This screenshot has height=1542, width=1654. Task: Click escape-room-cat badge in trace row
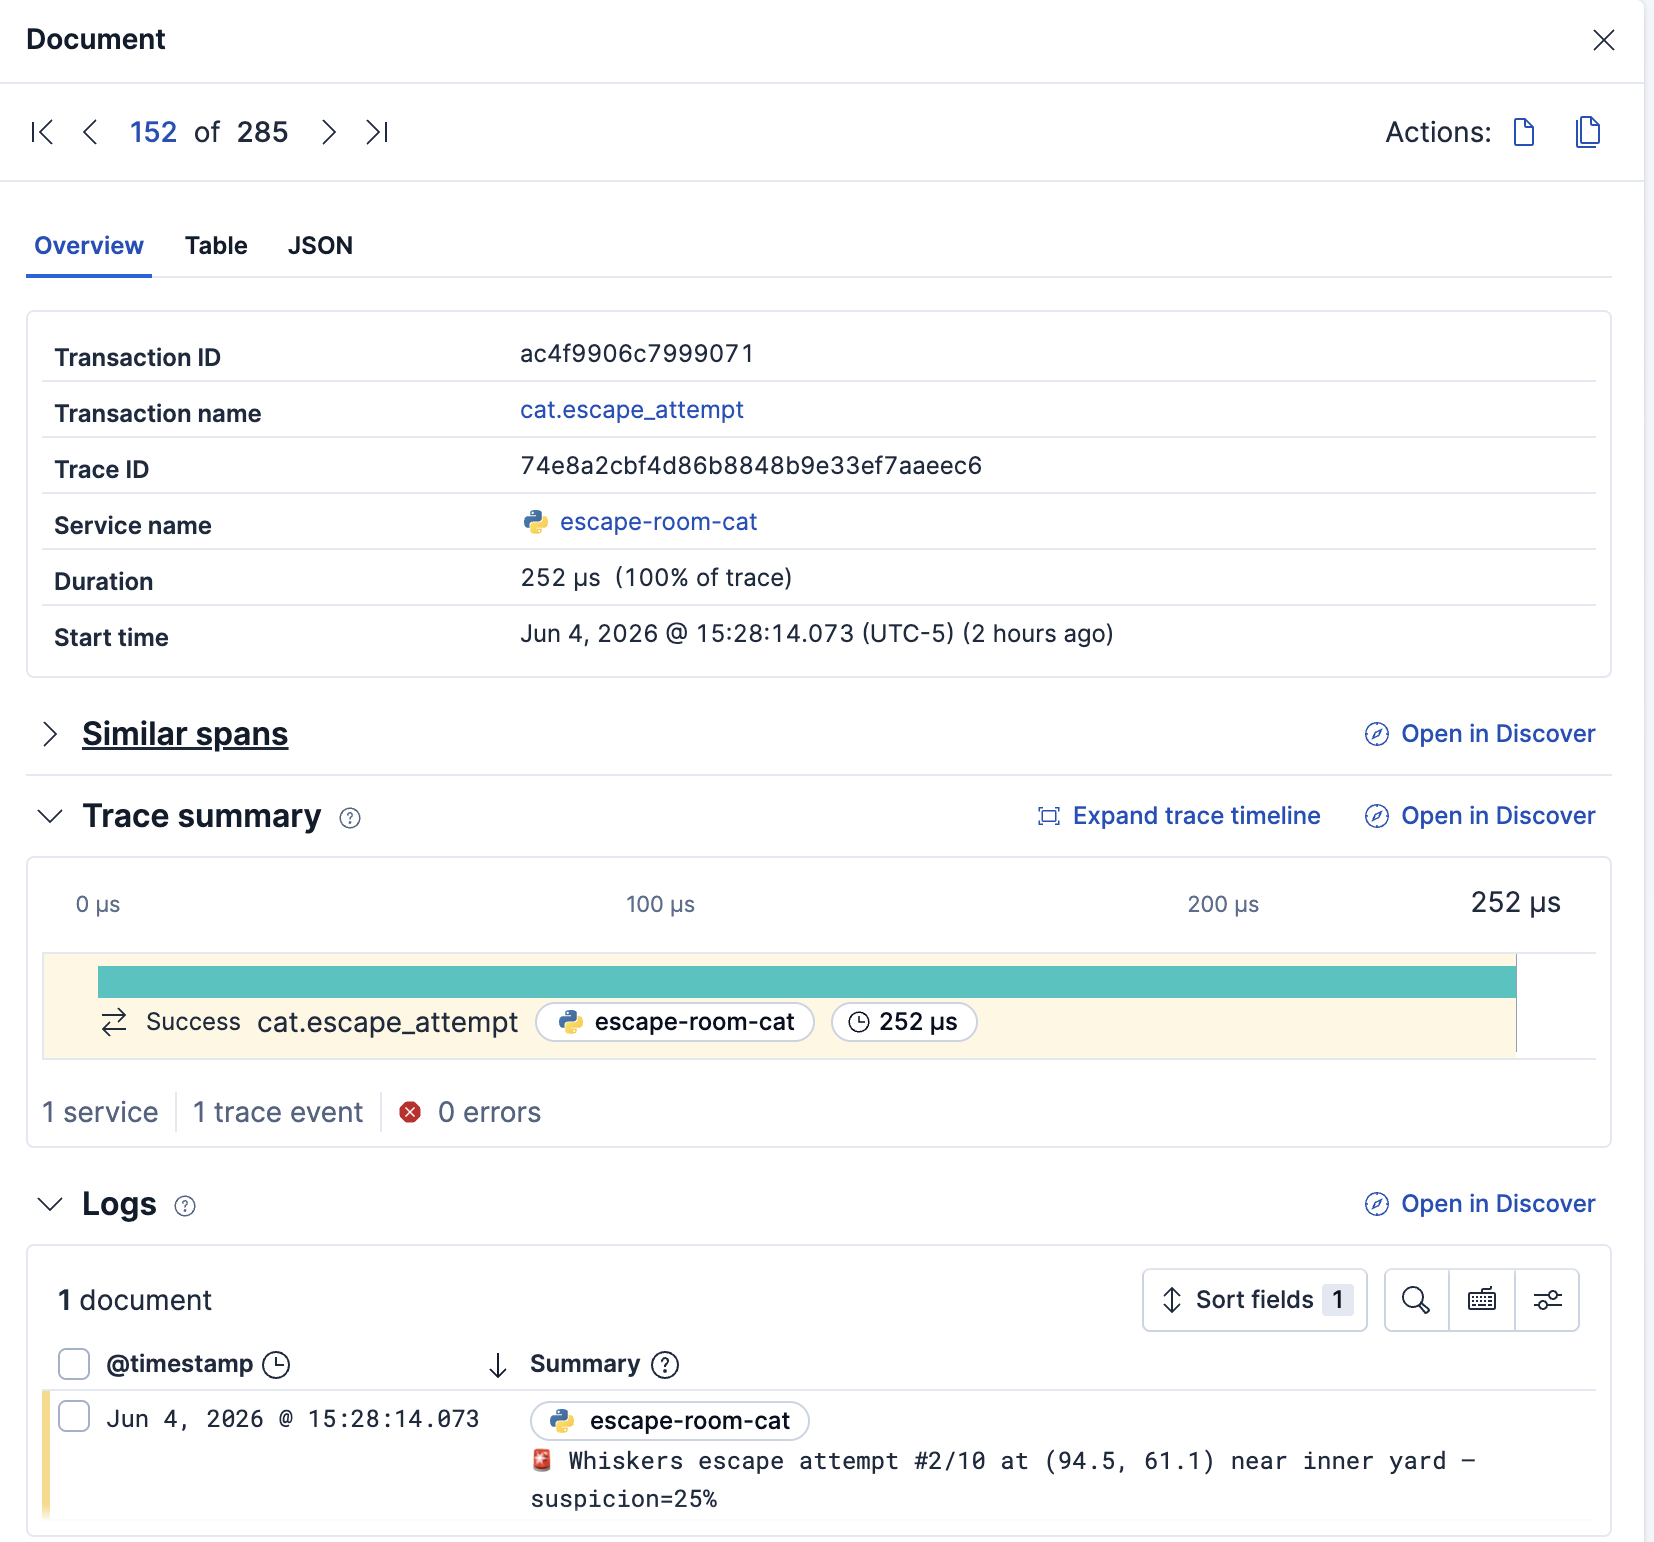click(675, 1022)
